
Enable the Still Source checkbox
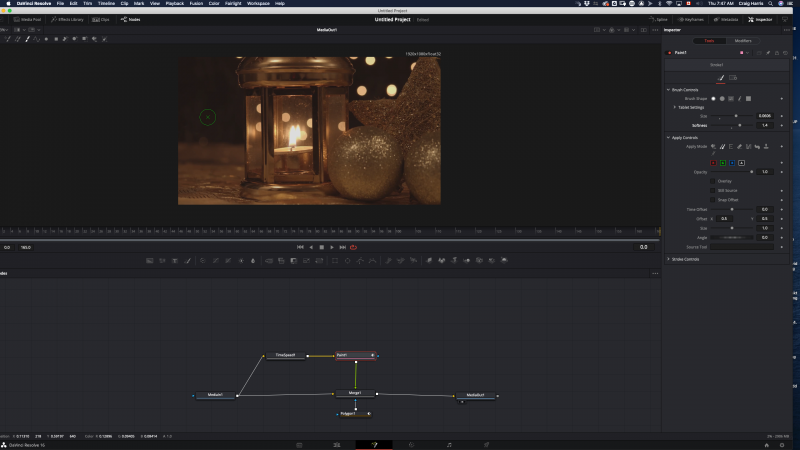tap(713, 190)
